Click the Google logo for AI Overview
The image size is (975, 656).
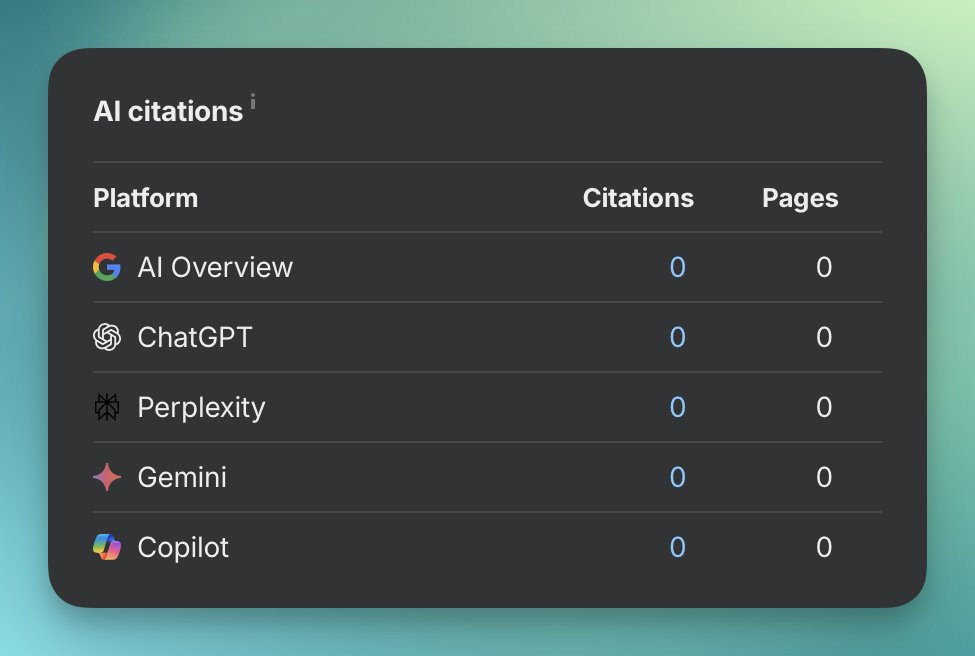click(x=107, y=267)
